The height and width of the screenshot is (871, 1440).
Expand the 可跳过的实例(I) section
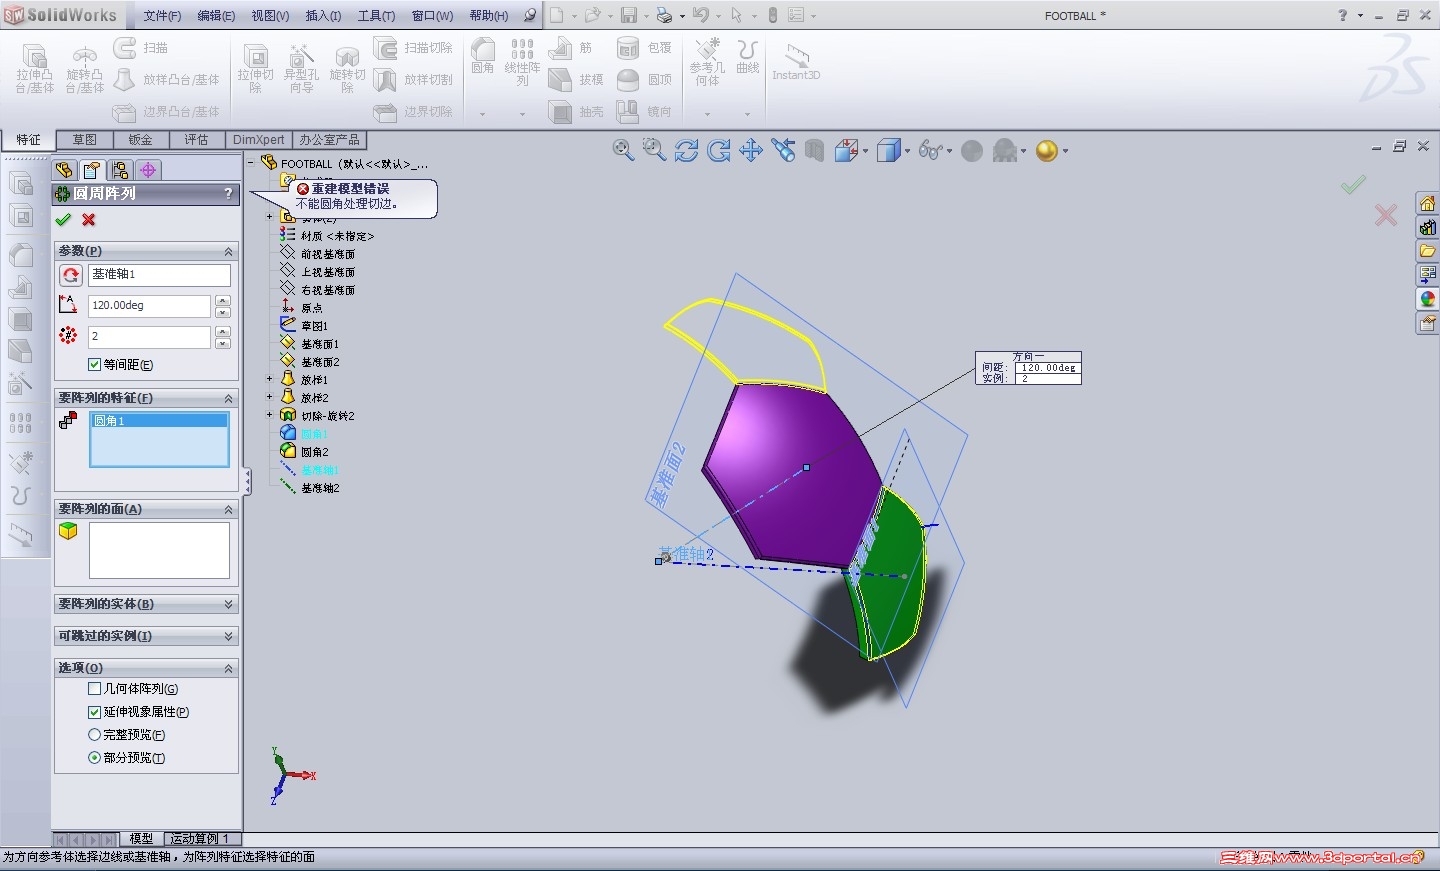[x=228, y=636]
